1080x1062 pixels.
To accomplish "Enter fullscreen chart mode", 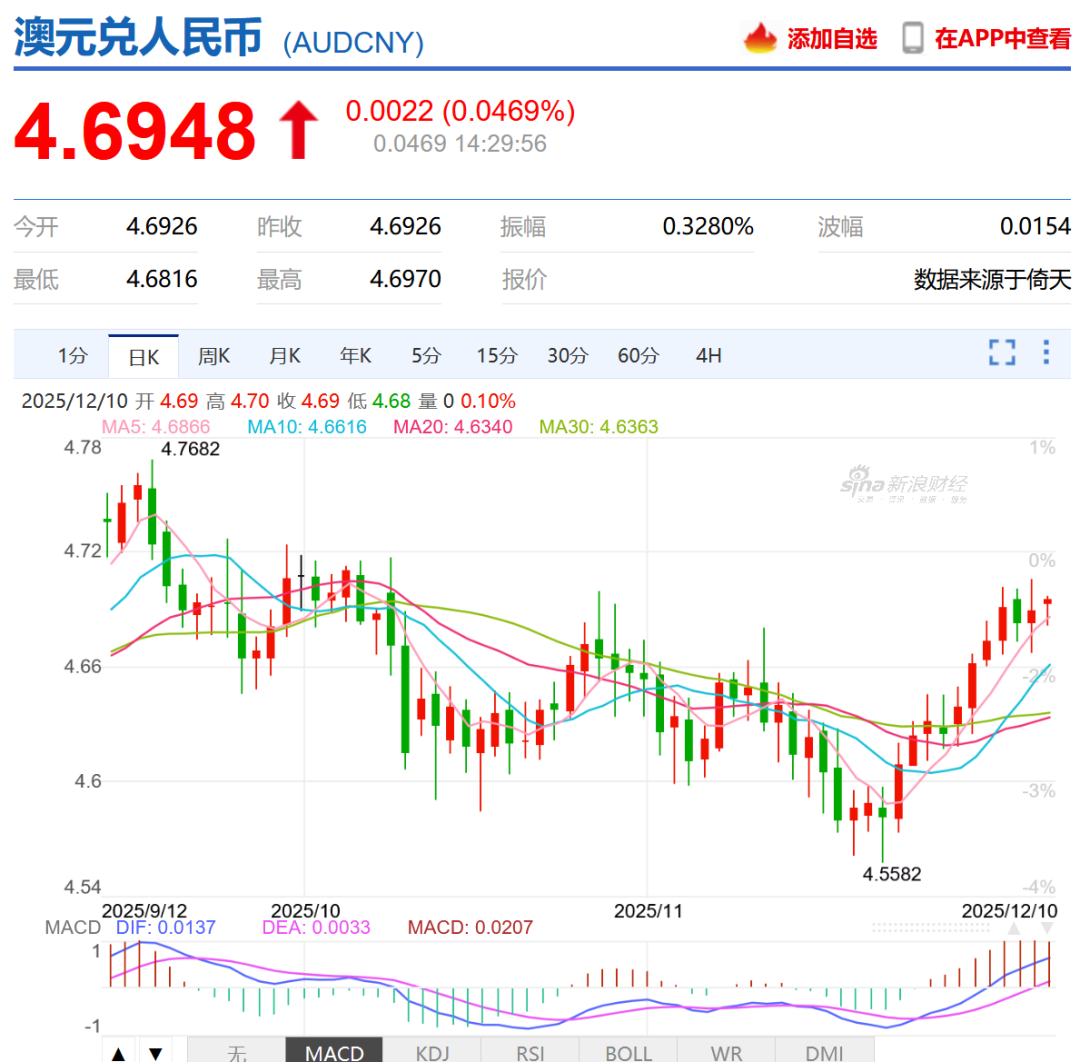I will tap(1002, 352).
